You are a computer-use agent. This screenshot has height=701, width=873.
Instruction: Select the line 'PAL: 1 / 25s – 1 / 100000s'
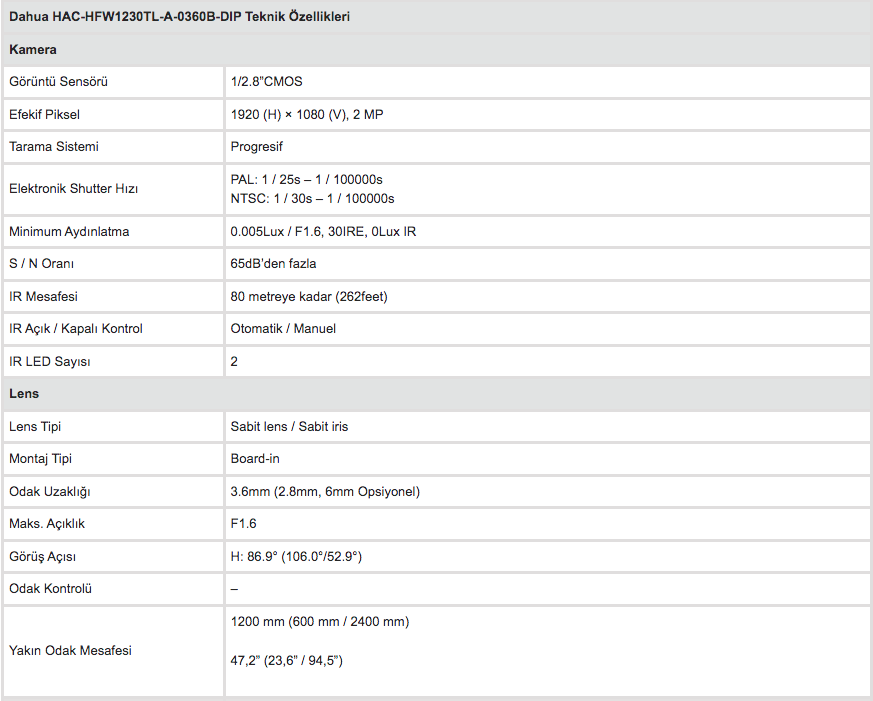(x=307, y=180)
